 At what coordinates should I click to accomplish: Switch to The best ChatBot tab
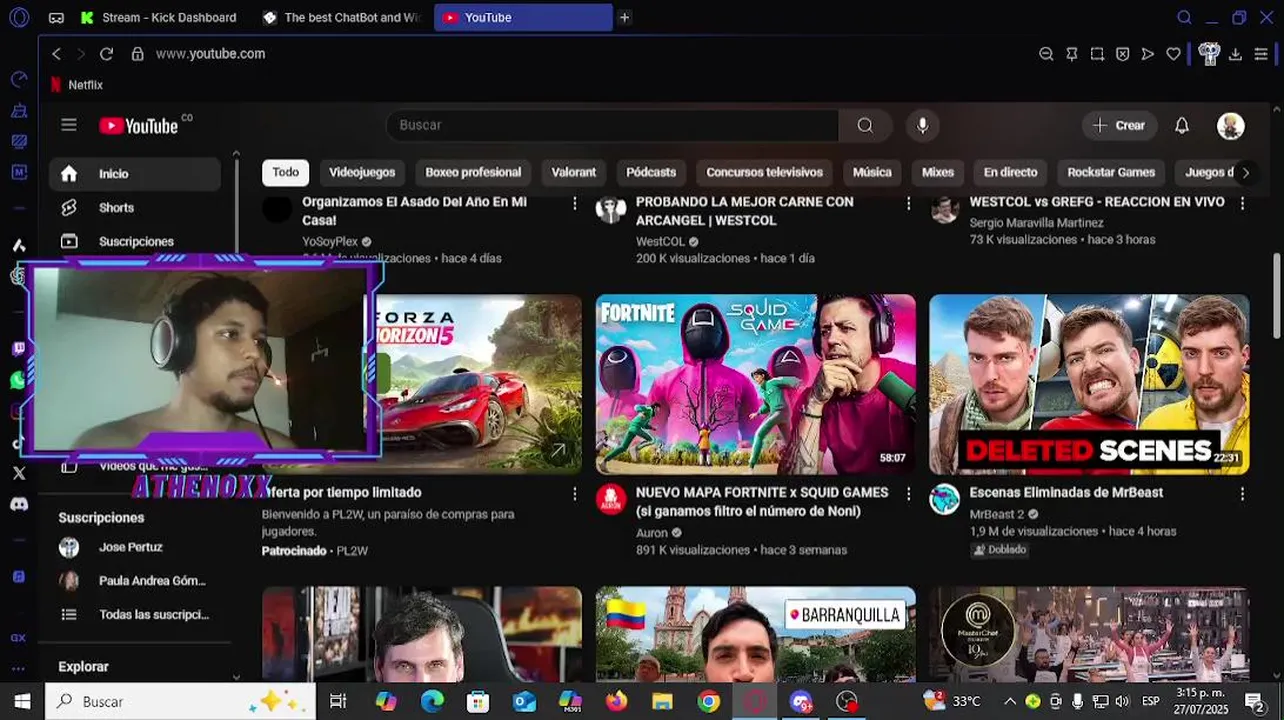[x=343, y=17]
